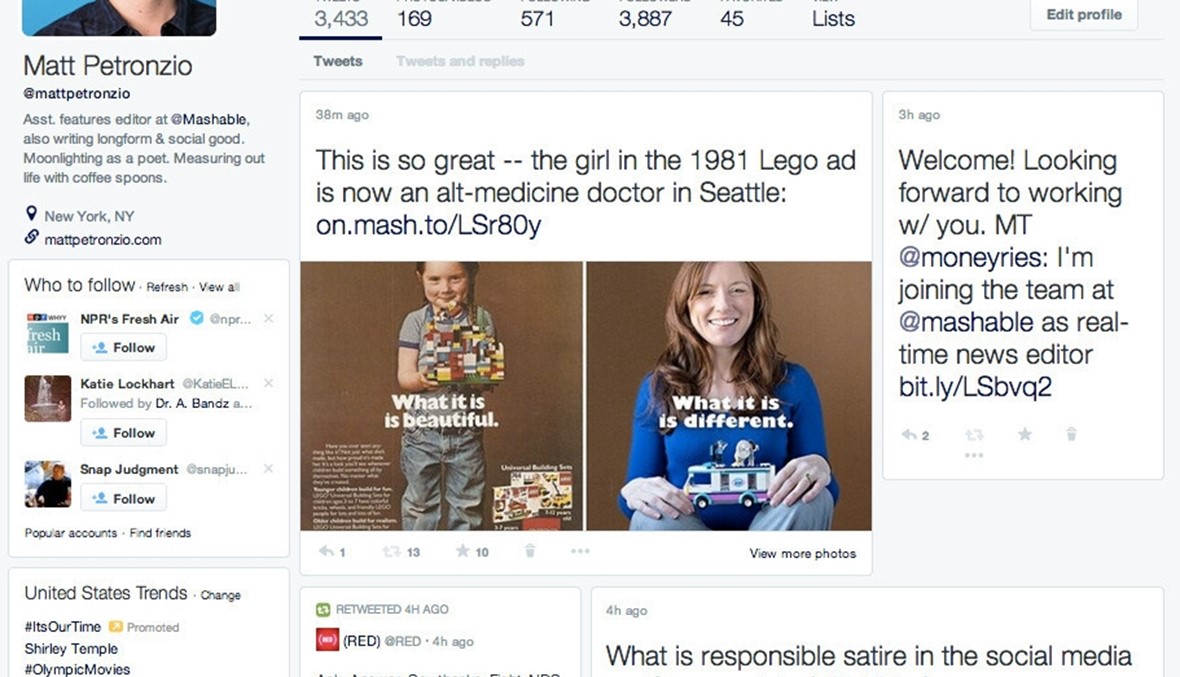1180x677 pixels.
Task: Dismiss Katie Lockhart follow suggestion
Action: point(268,384)
